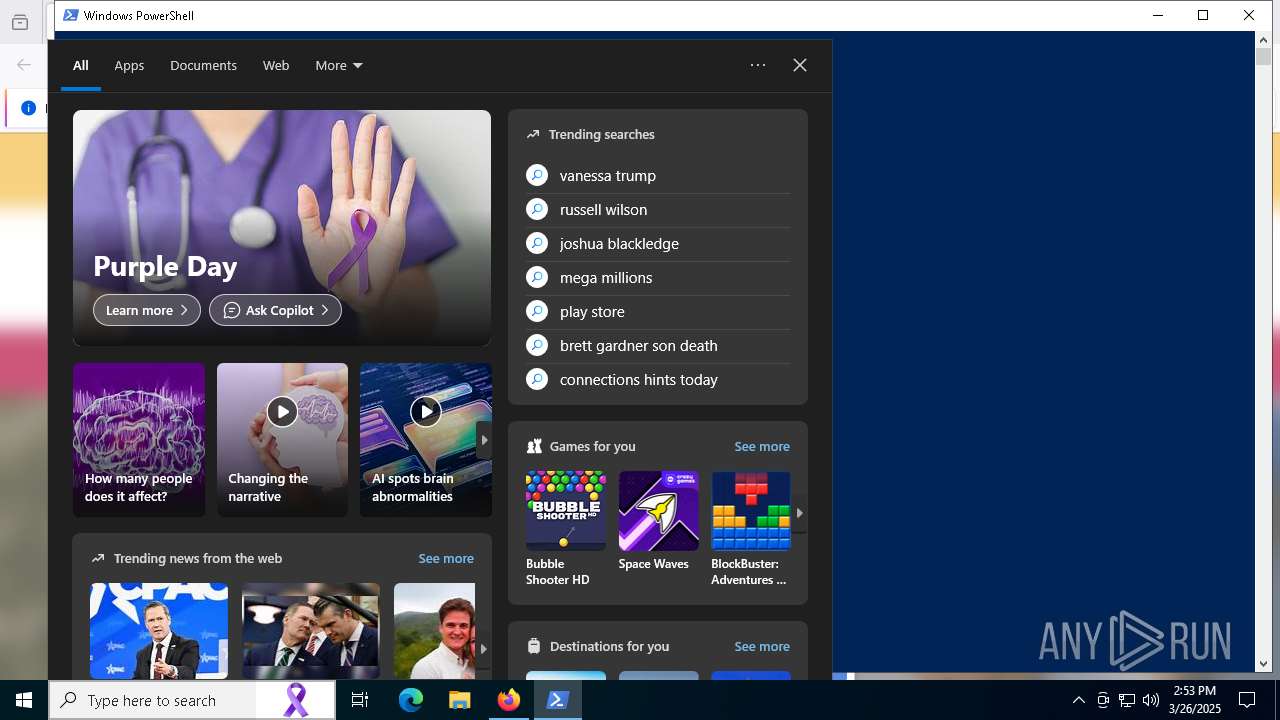
Task: Search trending 'play store'
Action: pos(592,311)
